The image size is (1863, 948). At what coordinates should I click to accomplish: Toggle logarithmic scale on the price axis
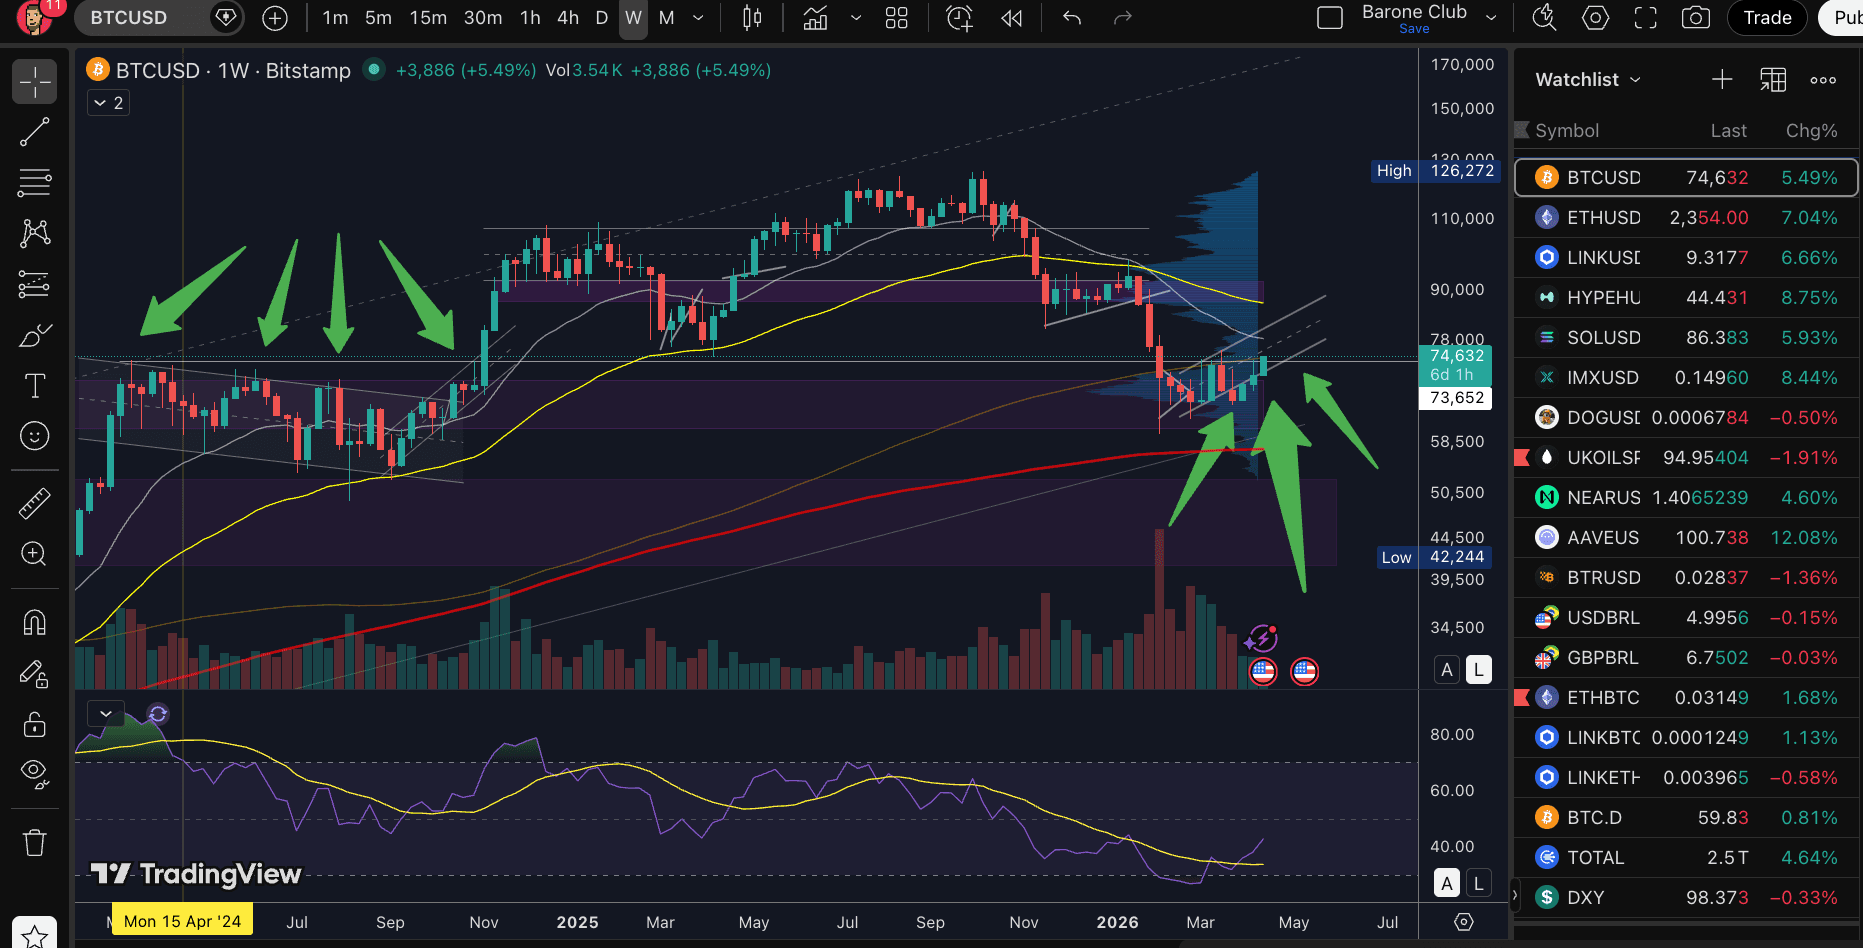tap(1478, 669)
